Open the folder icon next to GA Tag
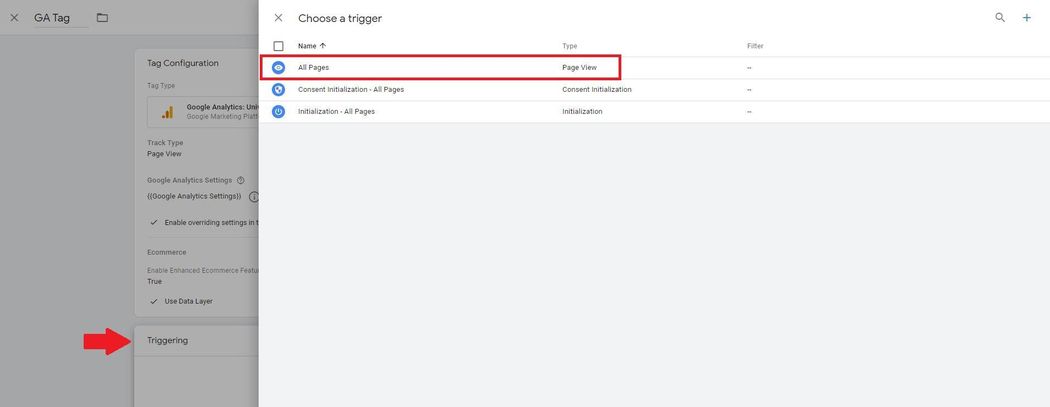Image resolution: width=1050 pixels, height=407 pixels. pos(102,17)
